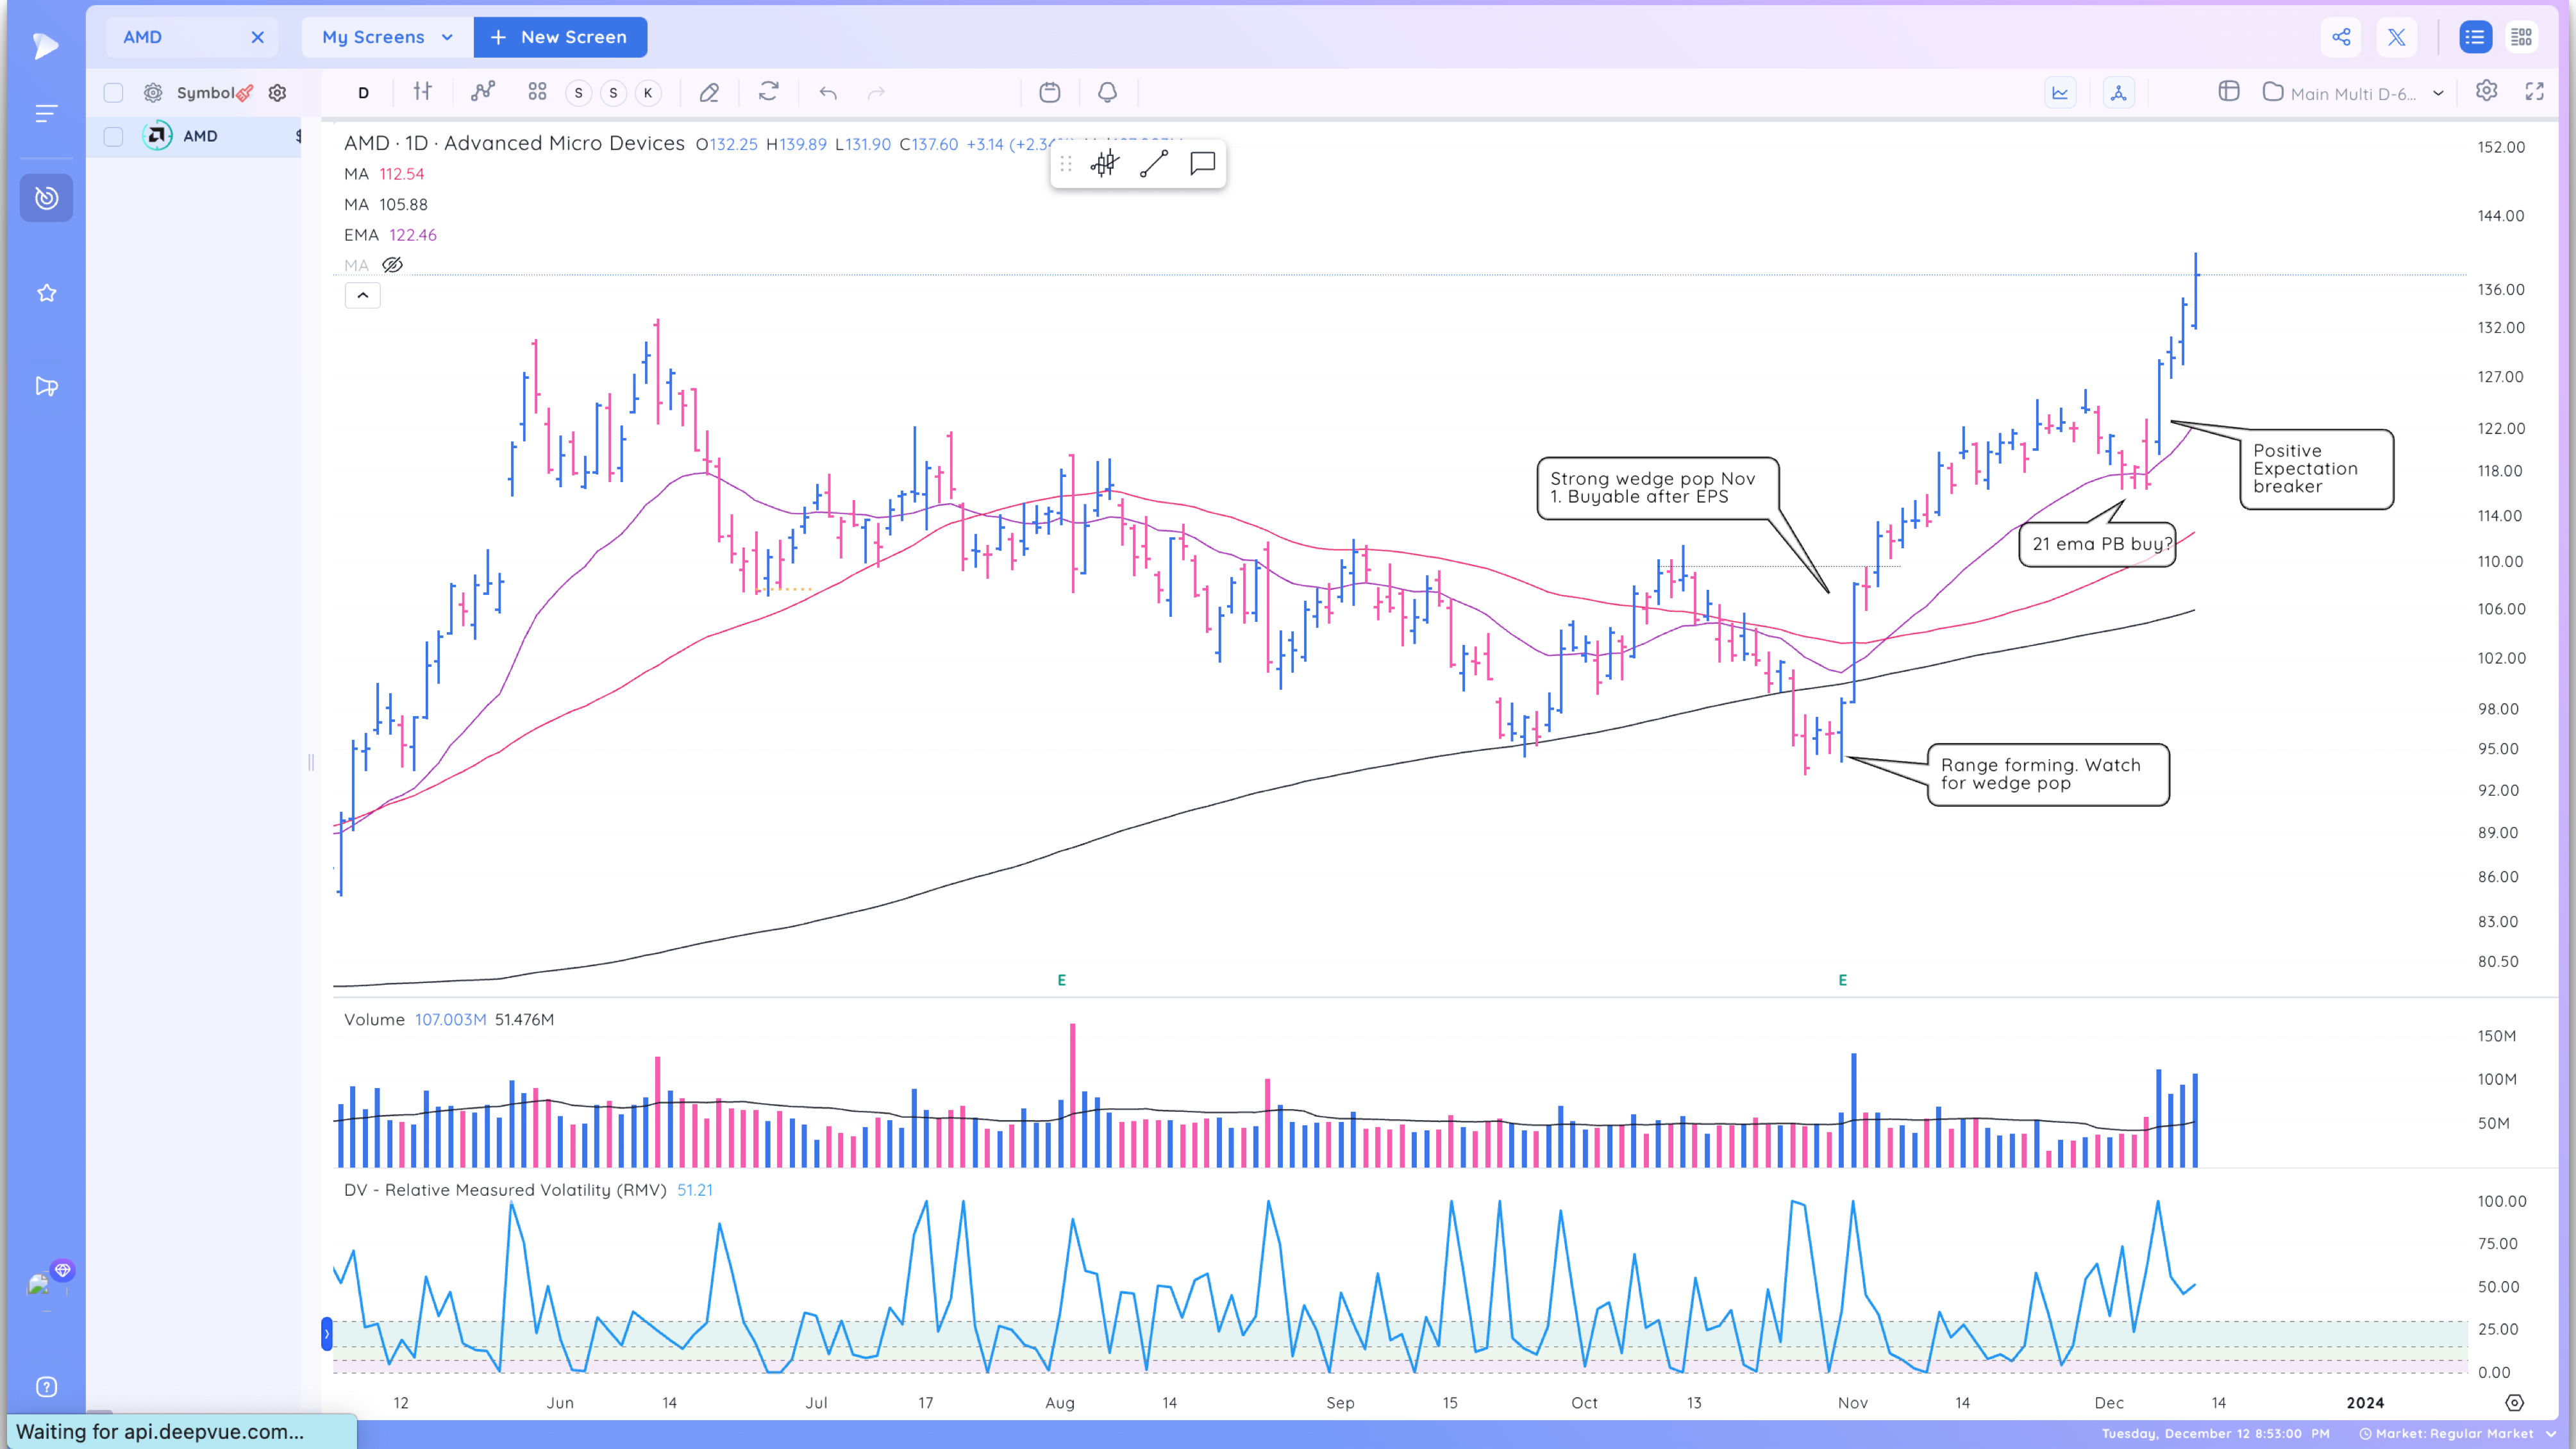Image resolution: width=2576 pixels, height=1449 pixels.
Task: Grab the floating toolbar drag handle
Action: point(1066,164)
